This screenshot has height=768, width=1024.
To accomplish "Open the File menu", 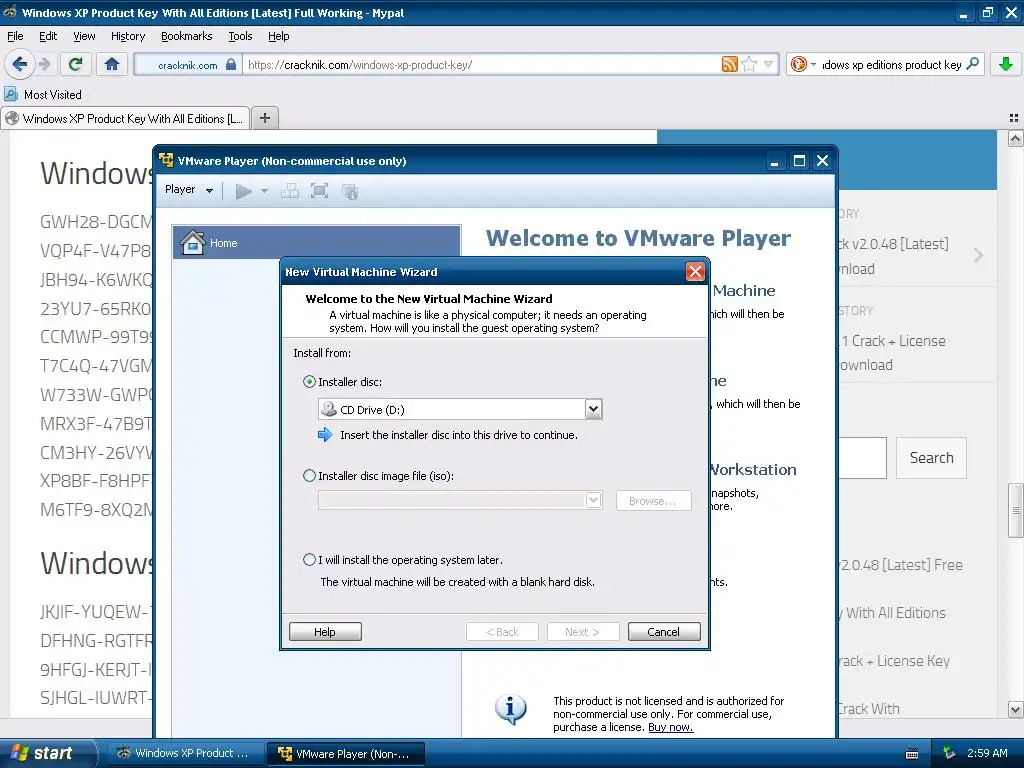I will coord(15,36).
